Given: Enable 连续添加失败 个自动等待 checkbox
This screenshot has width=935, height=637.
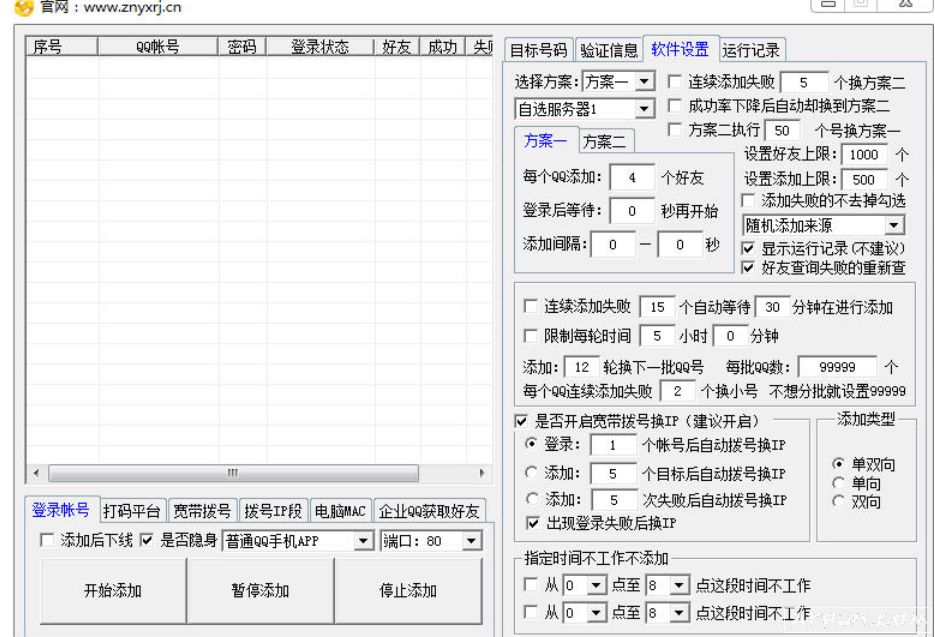Looking at the screenshot, I should [x=530, y=307].
